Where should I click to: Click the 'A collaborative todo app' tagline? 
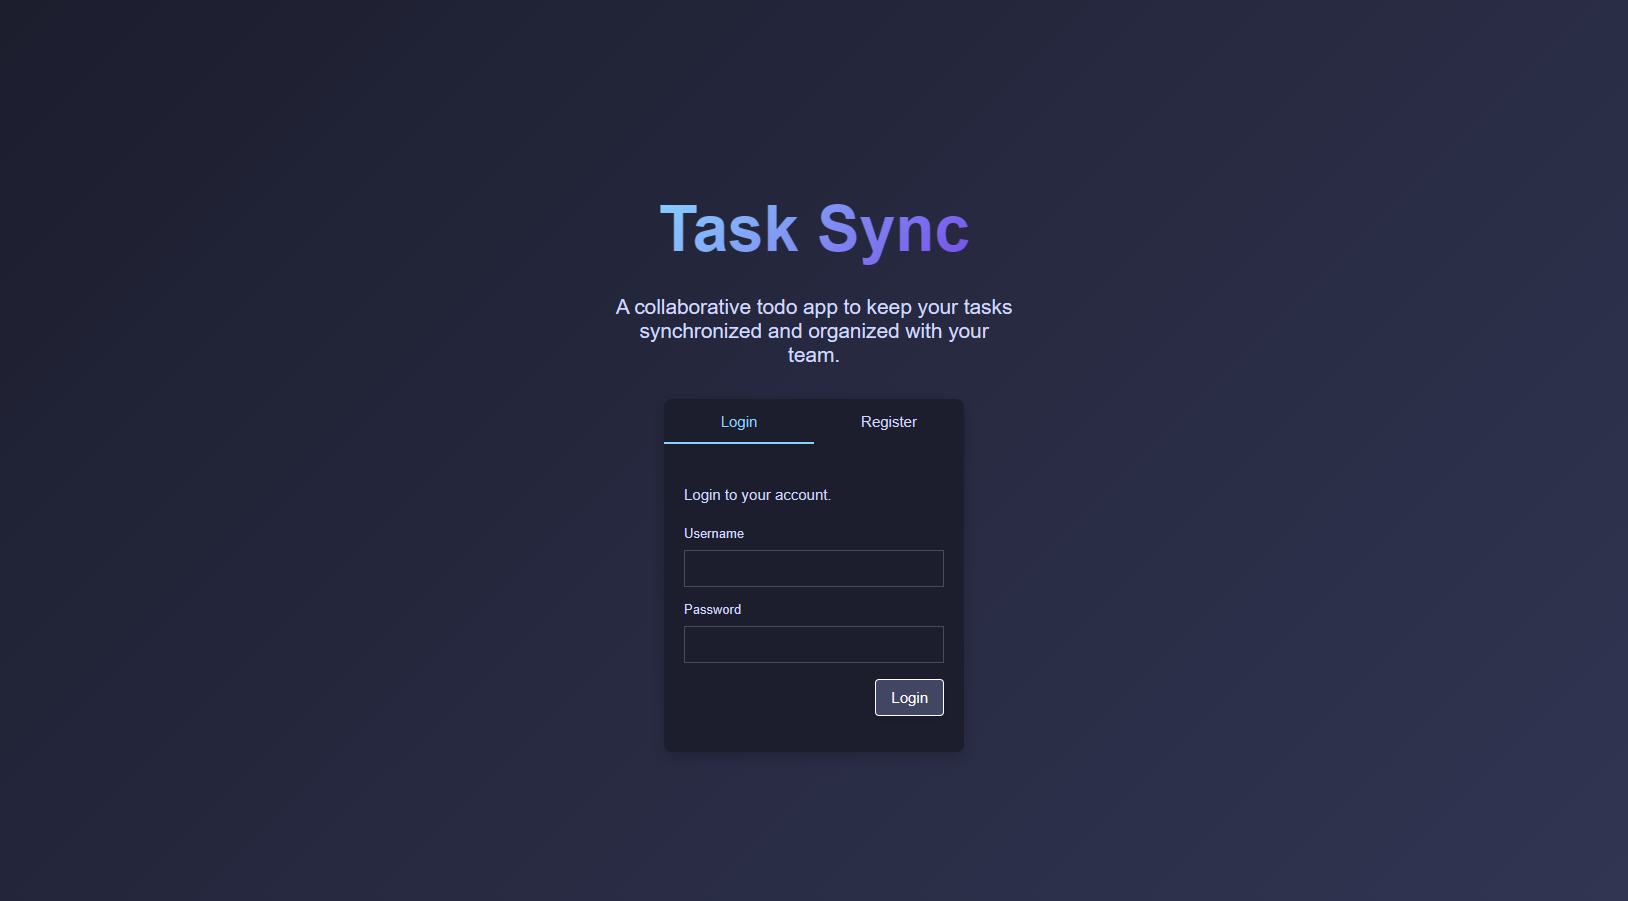(x=814, y=331)
